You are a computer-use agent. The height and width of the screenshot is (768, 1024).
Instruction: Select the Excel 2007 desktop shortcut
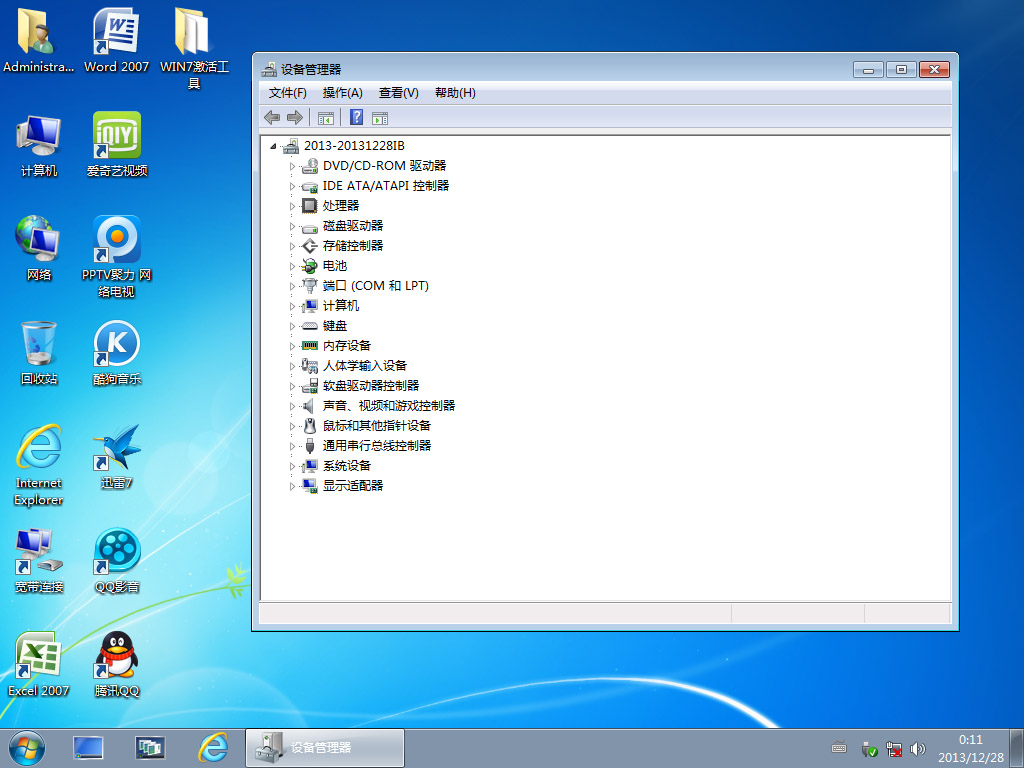click(x=39, y=664)
